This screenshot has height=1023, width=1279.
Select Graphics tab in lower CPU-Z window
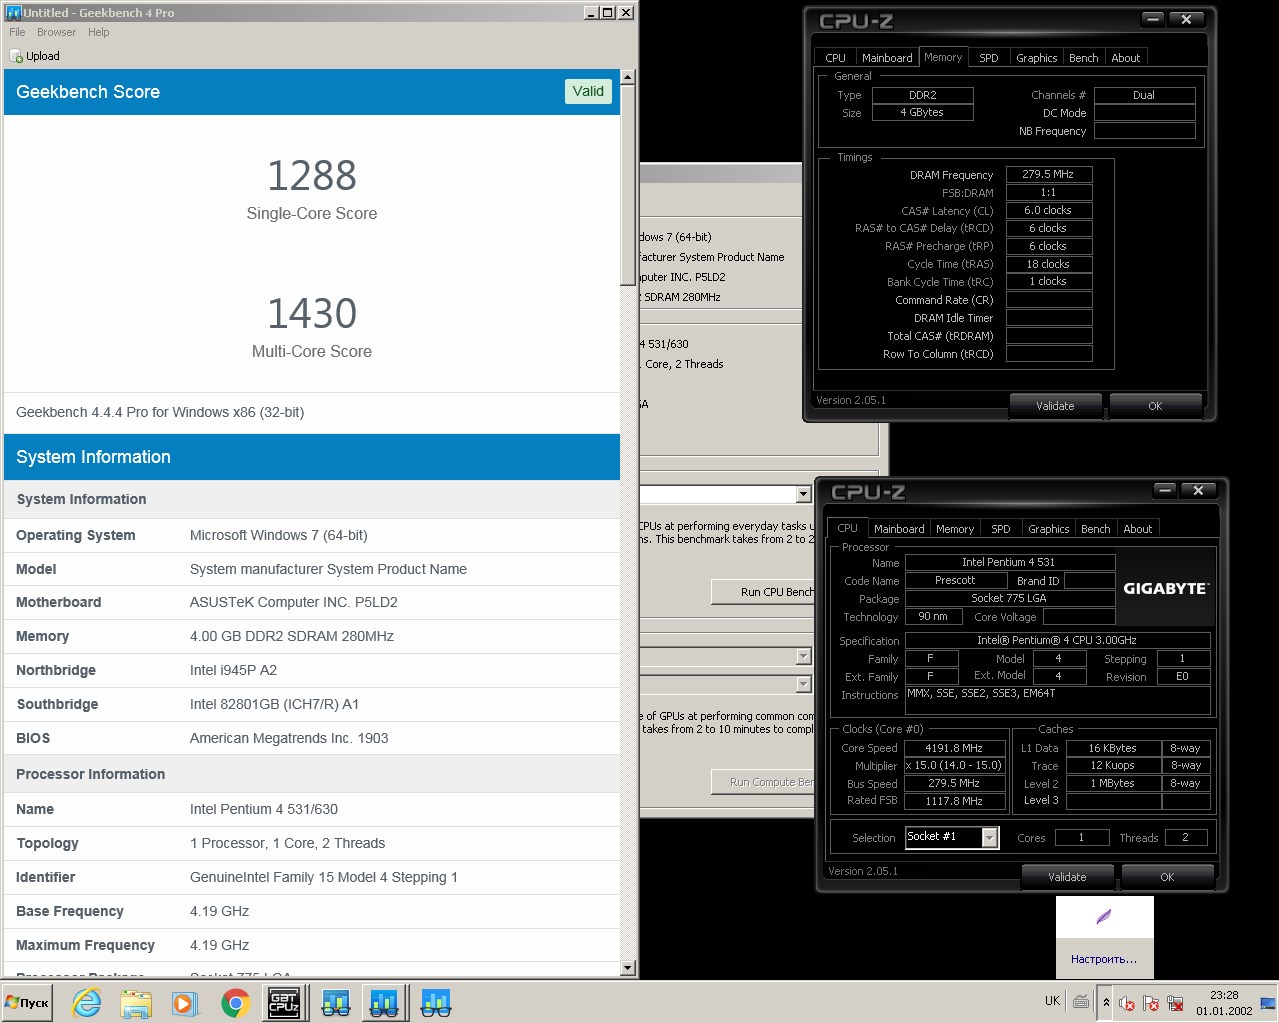(x=1048, y=529)
